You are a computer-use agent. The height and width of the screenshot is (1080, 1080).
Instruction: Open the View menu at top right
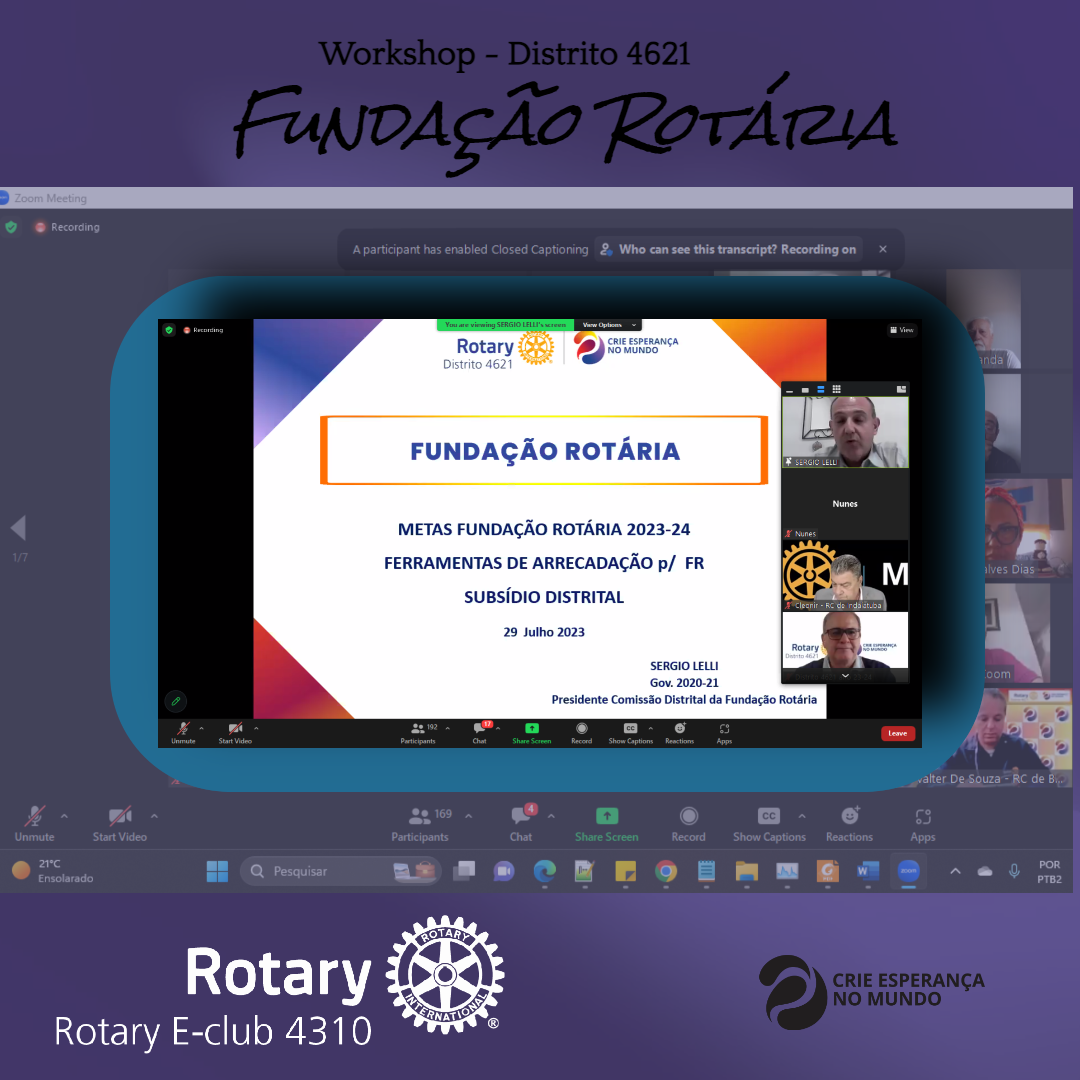tap(901, 330)
